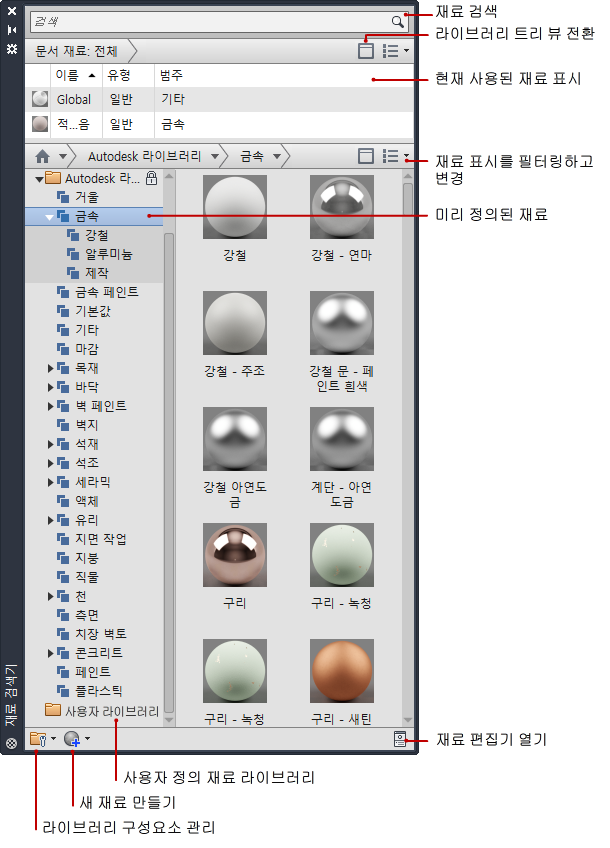Select the 액체 category
Image resolution: width=610 pixels, height=848 pixels.
click(x=87, y=501)
